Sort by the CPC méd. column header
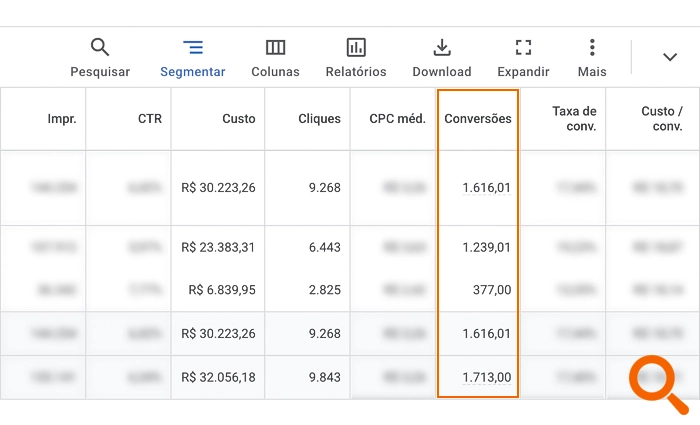Viewport: 700px width, 425px height. coord(397,119)
